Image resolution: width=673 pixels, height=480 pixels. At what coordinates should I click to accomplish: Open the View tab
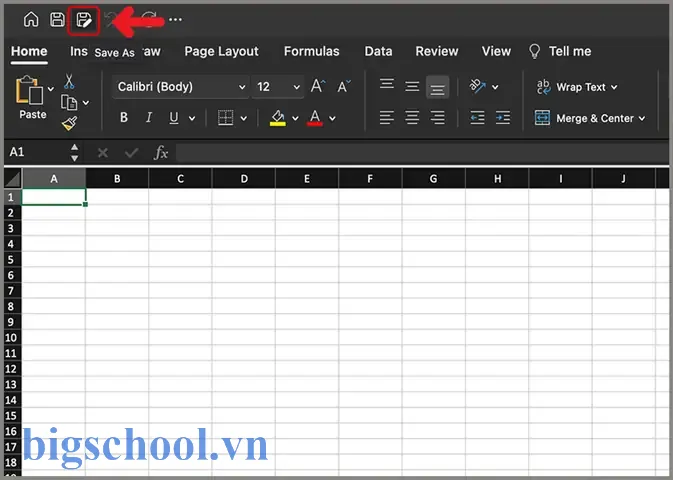pyautogui.click(x=496, y=52)
